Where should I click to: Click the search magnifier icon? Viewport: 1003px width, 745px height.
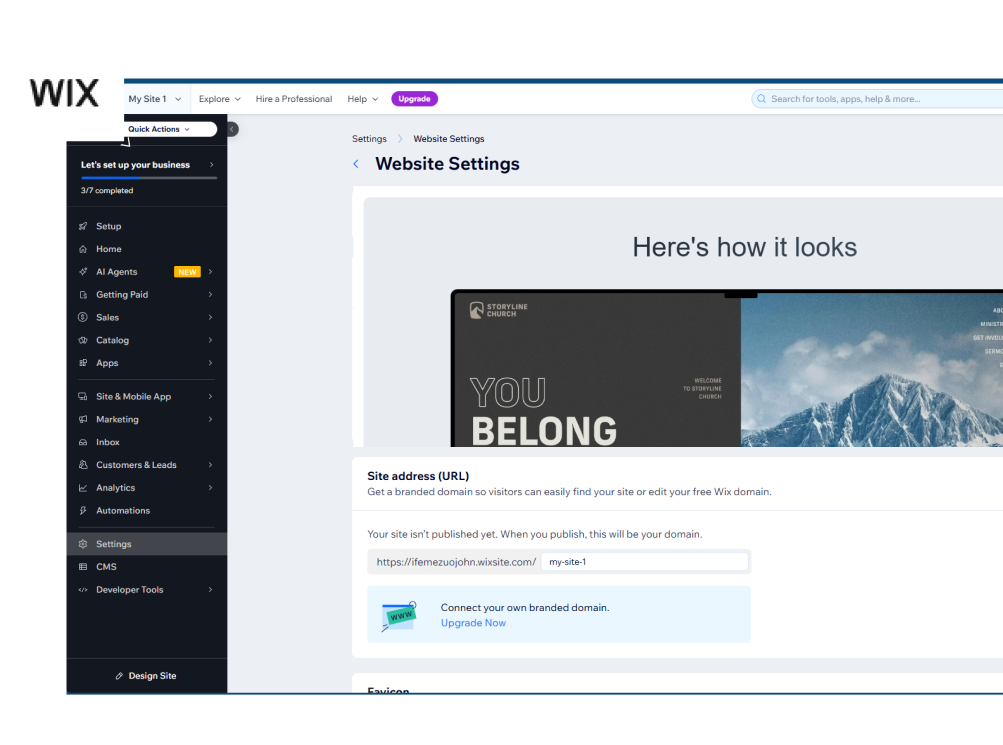761,98
